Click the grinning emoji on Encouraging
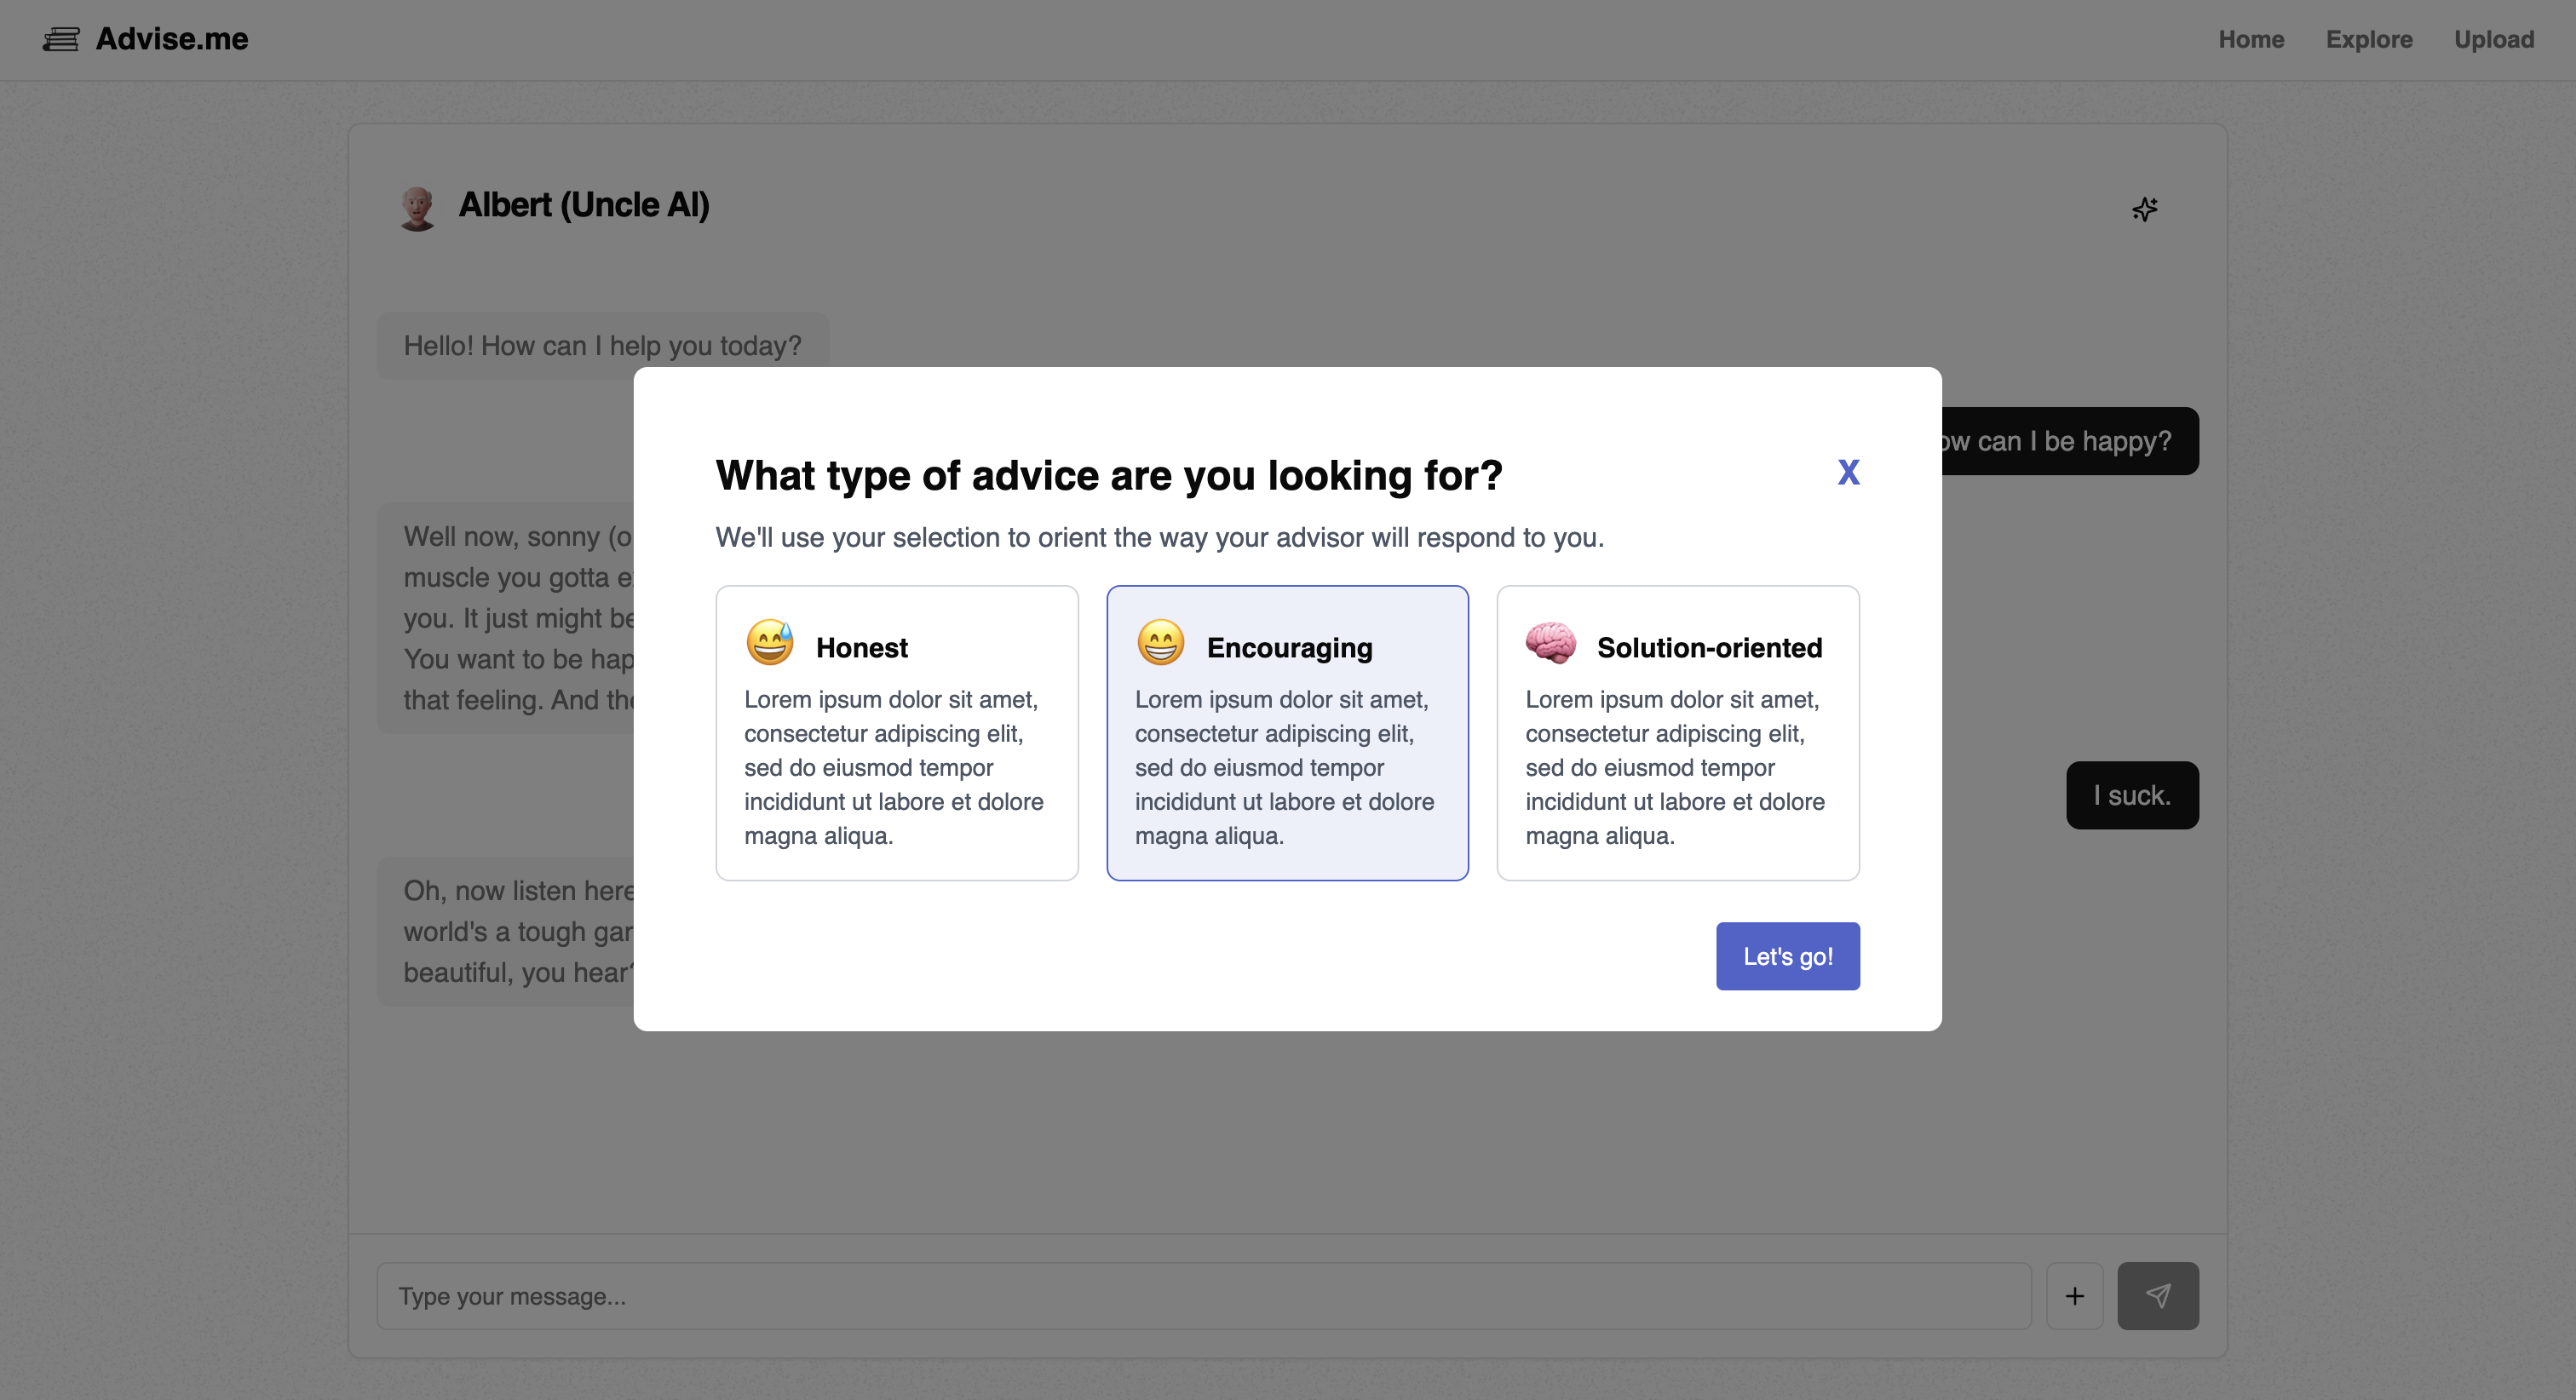The height and width of the screenshot is (1400, 2576). (x=1160, y=643)
